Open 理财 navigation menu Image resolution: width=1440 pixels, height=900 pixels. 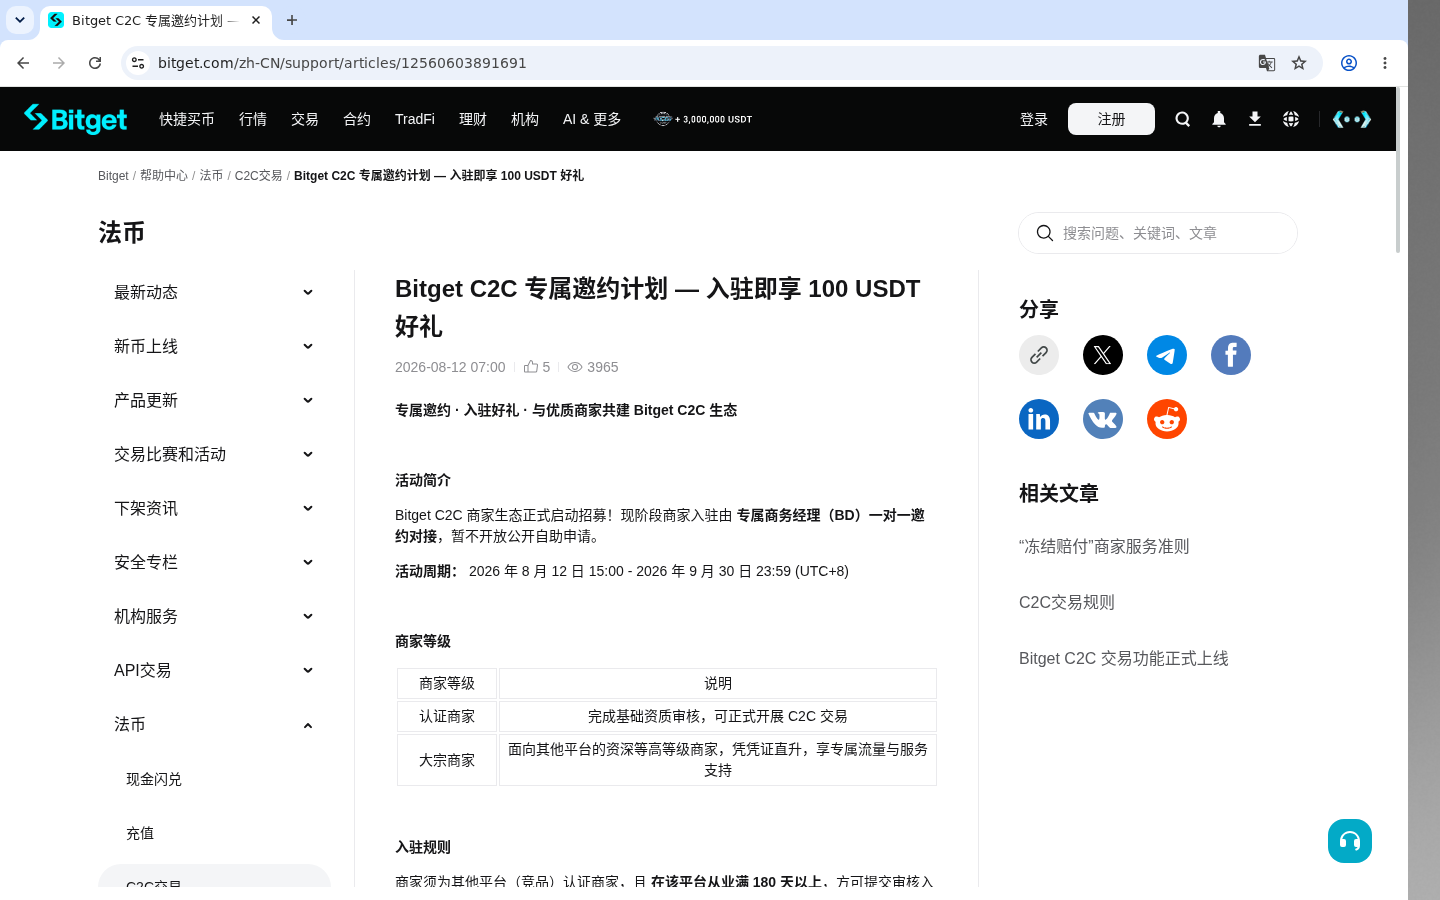click(473, 119)
